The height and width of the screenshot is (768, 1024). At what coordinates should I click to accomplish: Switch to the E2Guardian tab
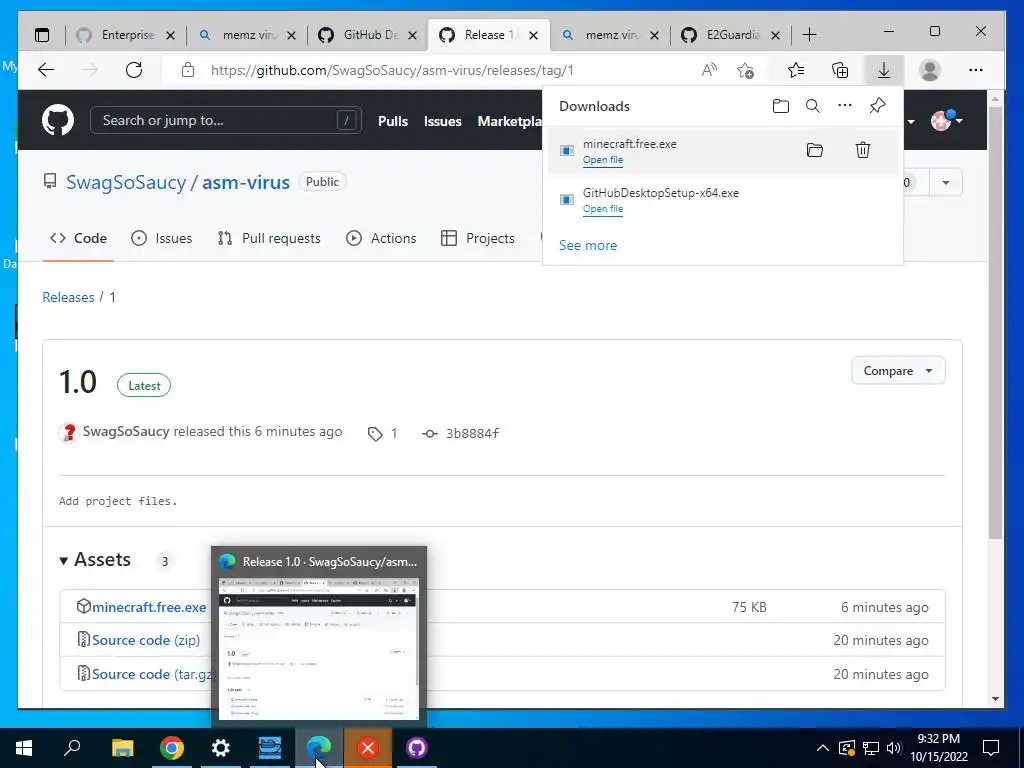[x=731, y=35]
